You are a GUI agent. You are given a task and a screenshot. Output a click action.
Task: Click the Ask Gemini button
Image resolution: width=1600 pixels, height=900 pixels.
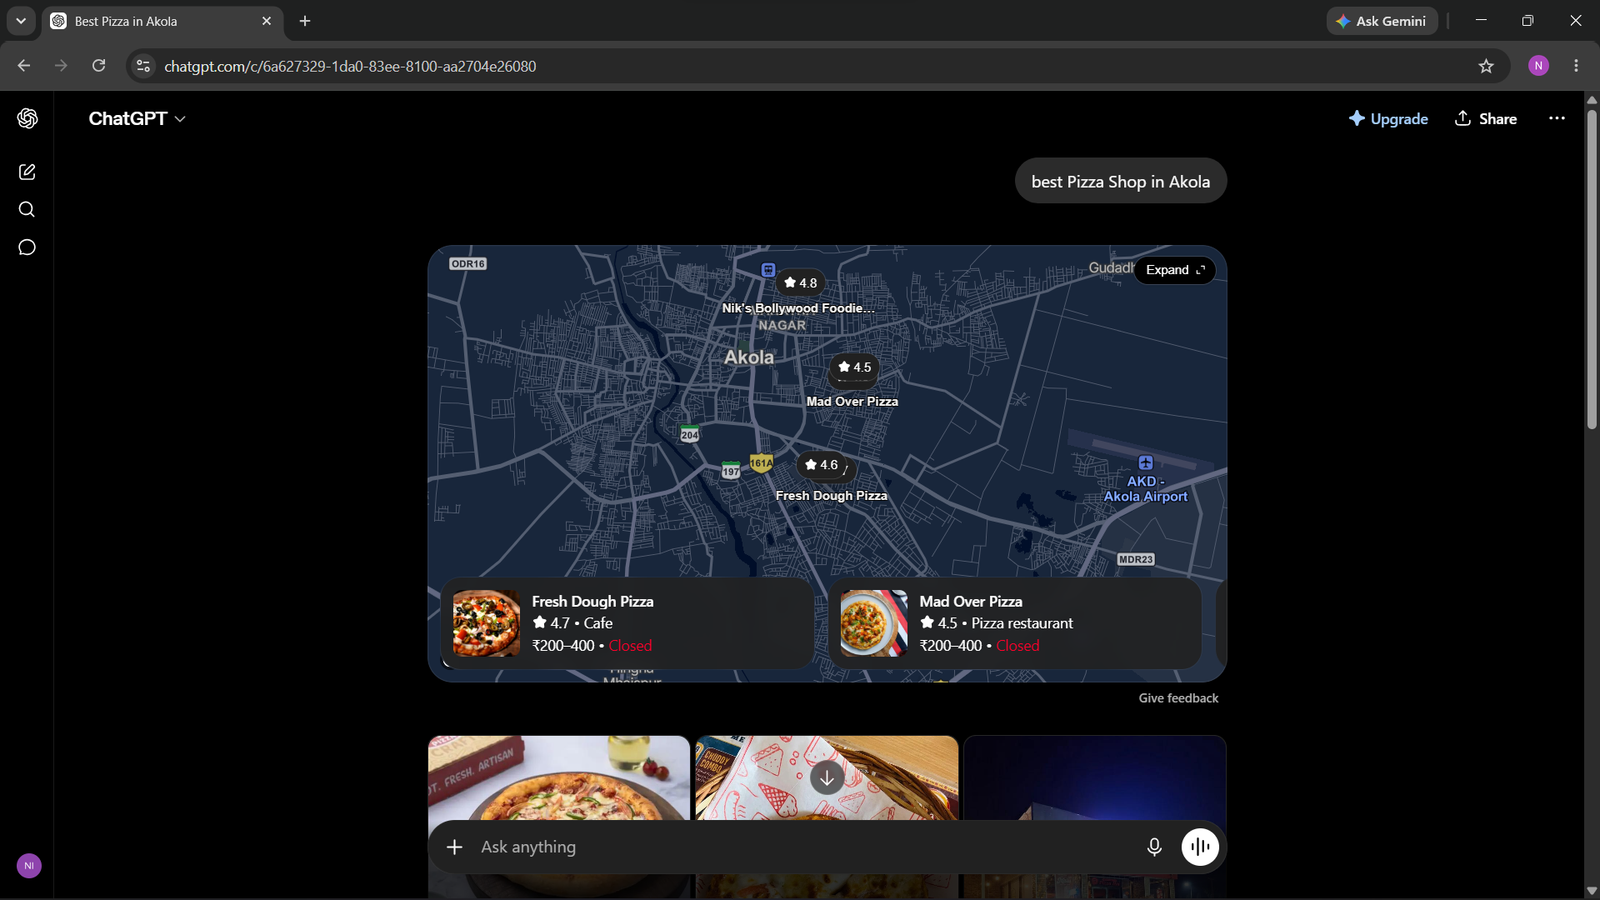click(1382, 21)
